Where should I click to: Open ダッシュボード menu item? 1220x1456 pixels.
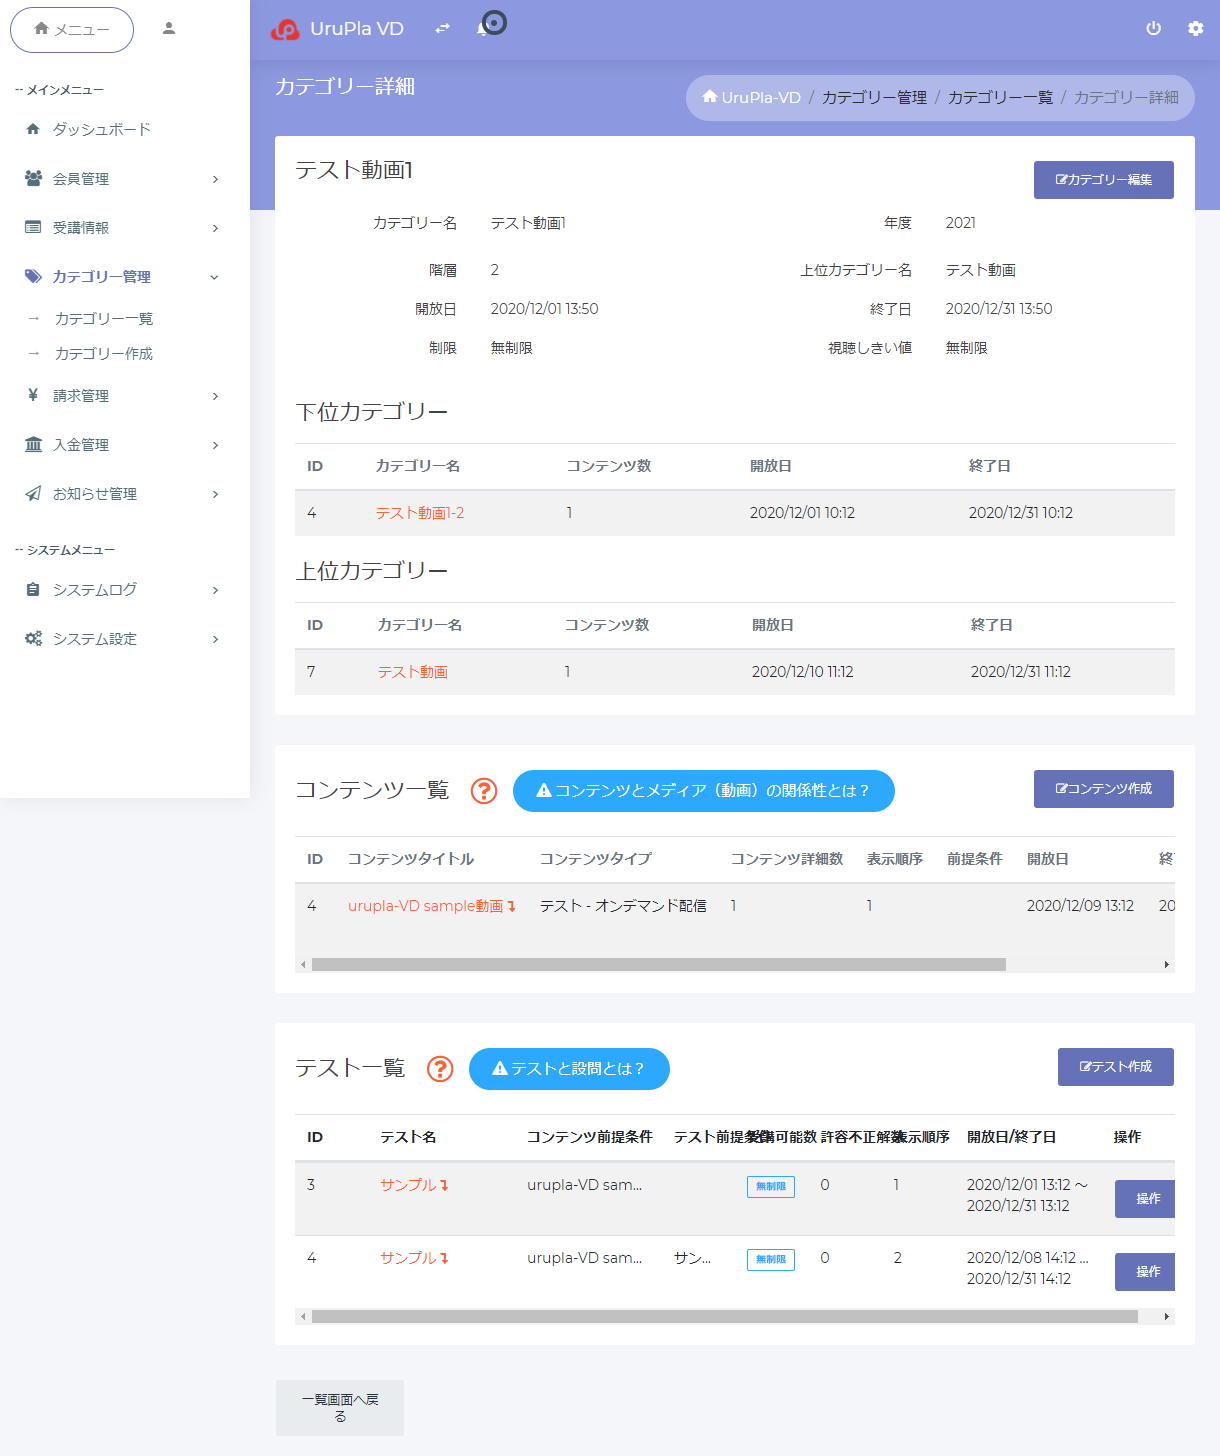click(102, 129)
